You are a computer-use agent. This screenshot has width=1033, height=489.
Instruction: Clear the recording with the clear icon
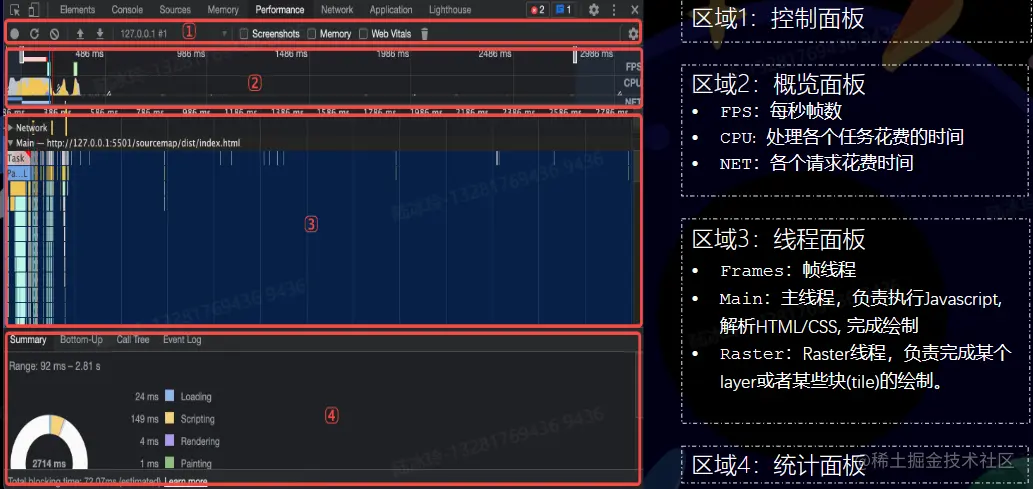[55, 34]
